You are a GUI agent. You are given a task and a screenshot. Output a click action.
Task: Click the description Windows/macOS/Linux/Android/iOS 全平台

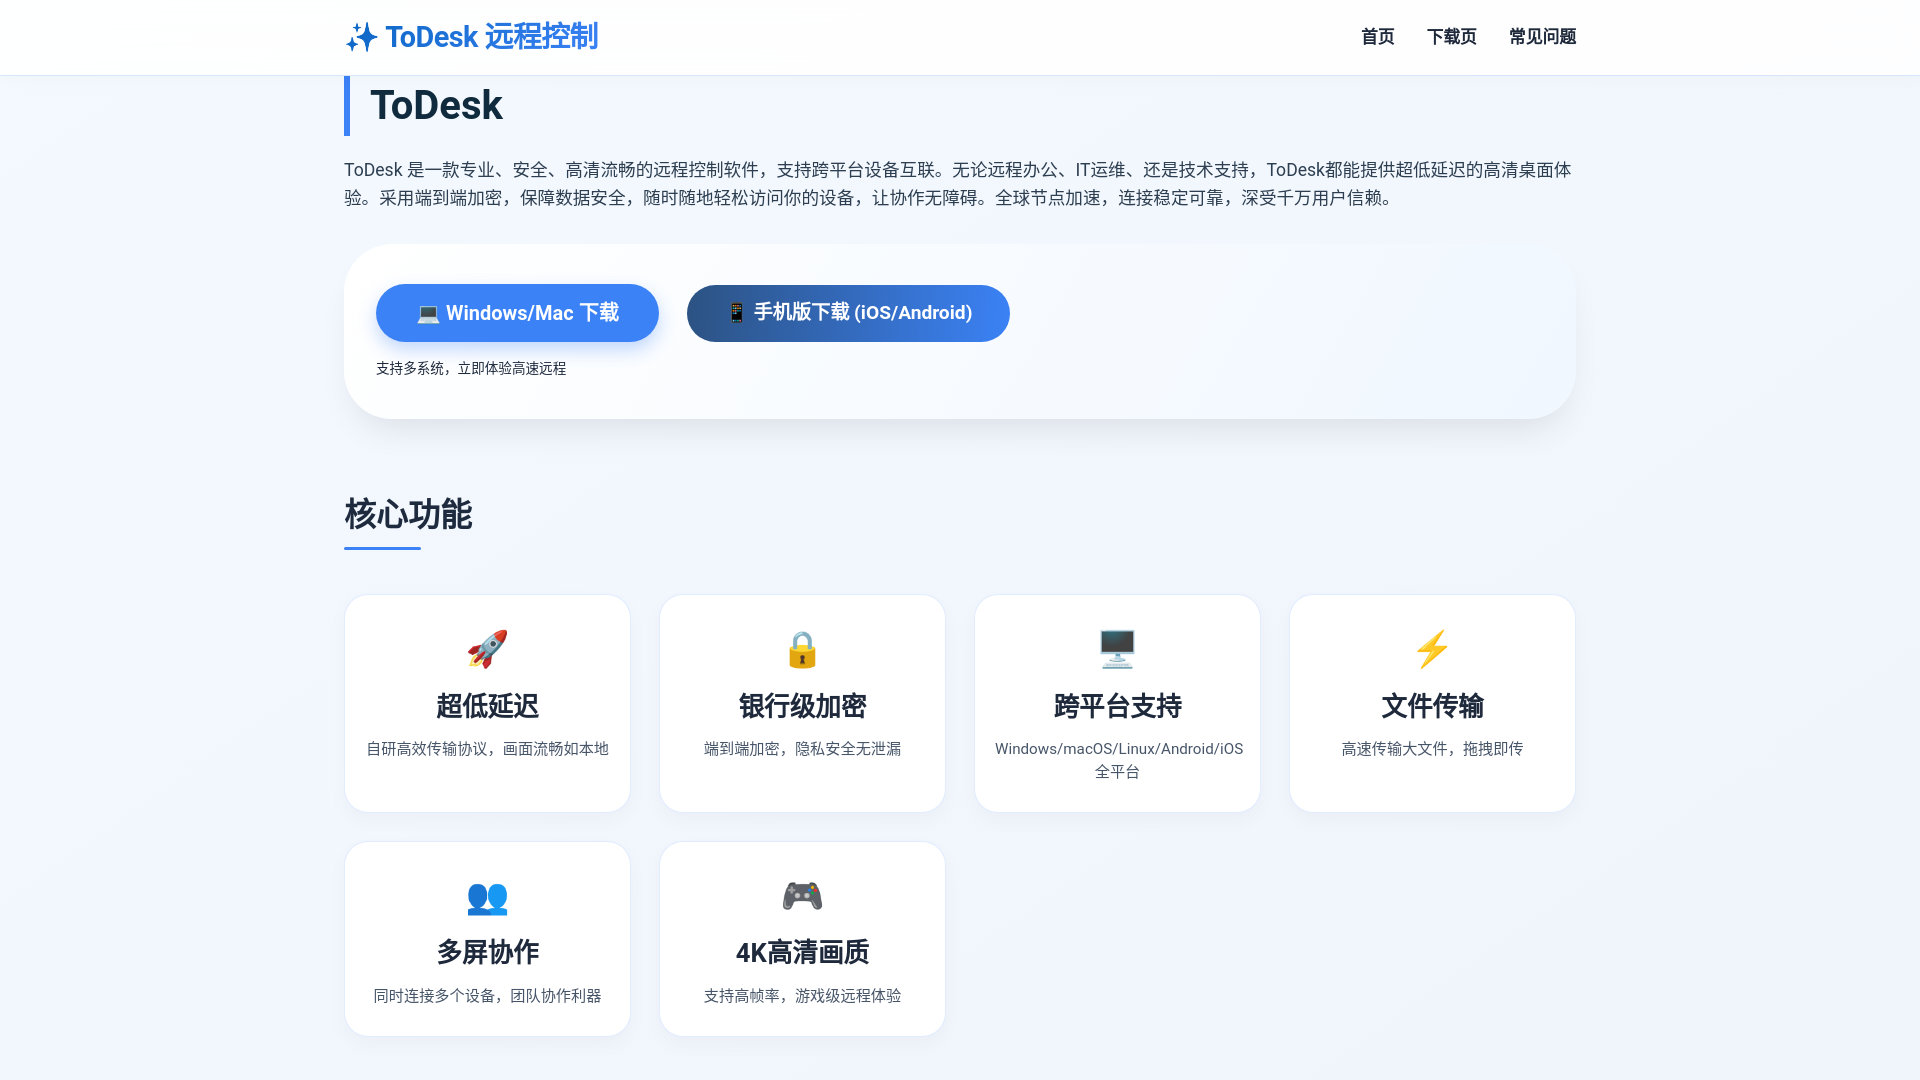(x=1118, y=760)
